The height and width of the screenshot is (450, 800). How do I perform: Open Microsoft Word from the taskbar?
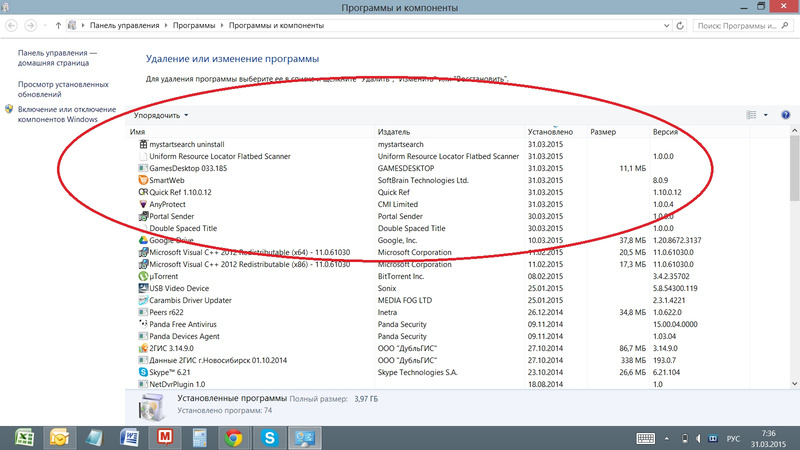pyautogui.click(x=128, y=437)
